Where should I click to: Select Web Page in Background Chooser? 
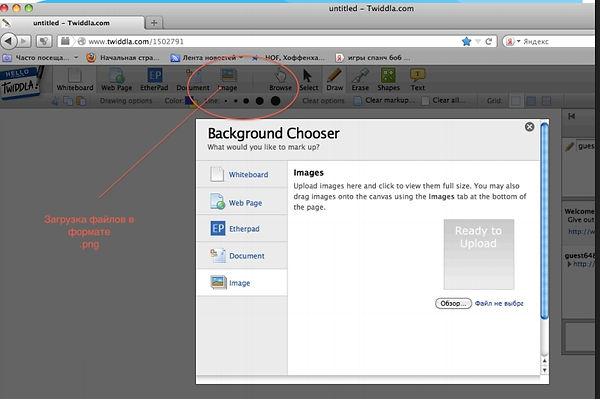[242, 202]
